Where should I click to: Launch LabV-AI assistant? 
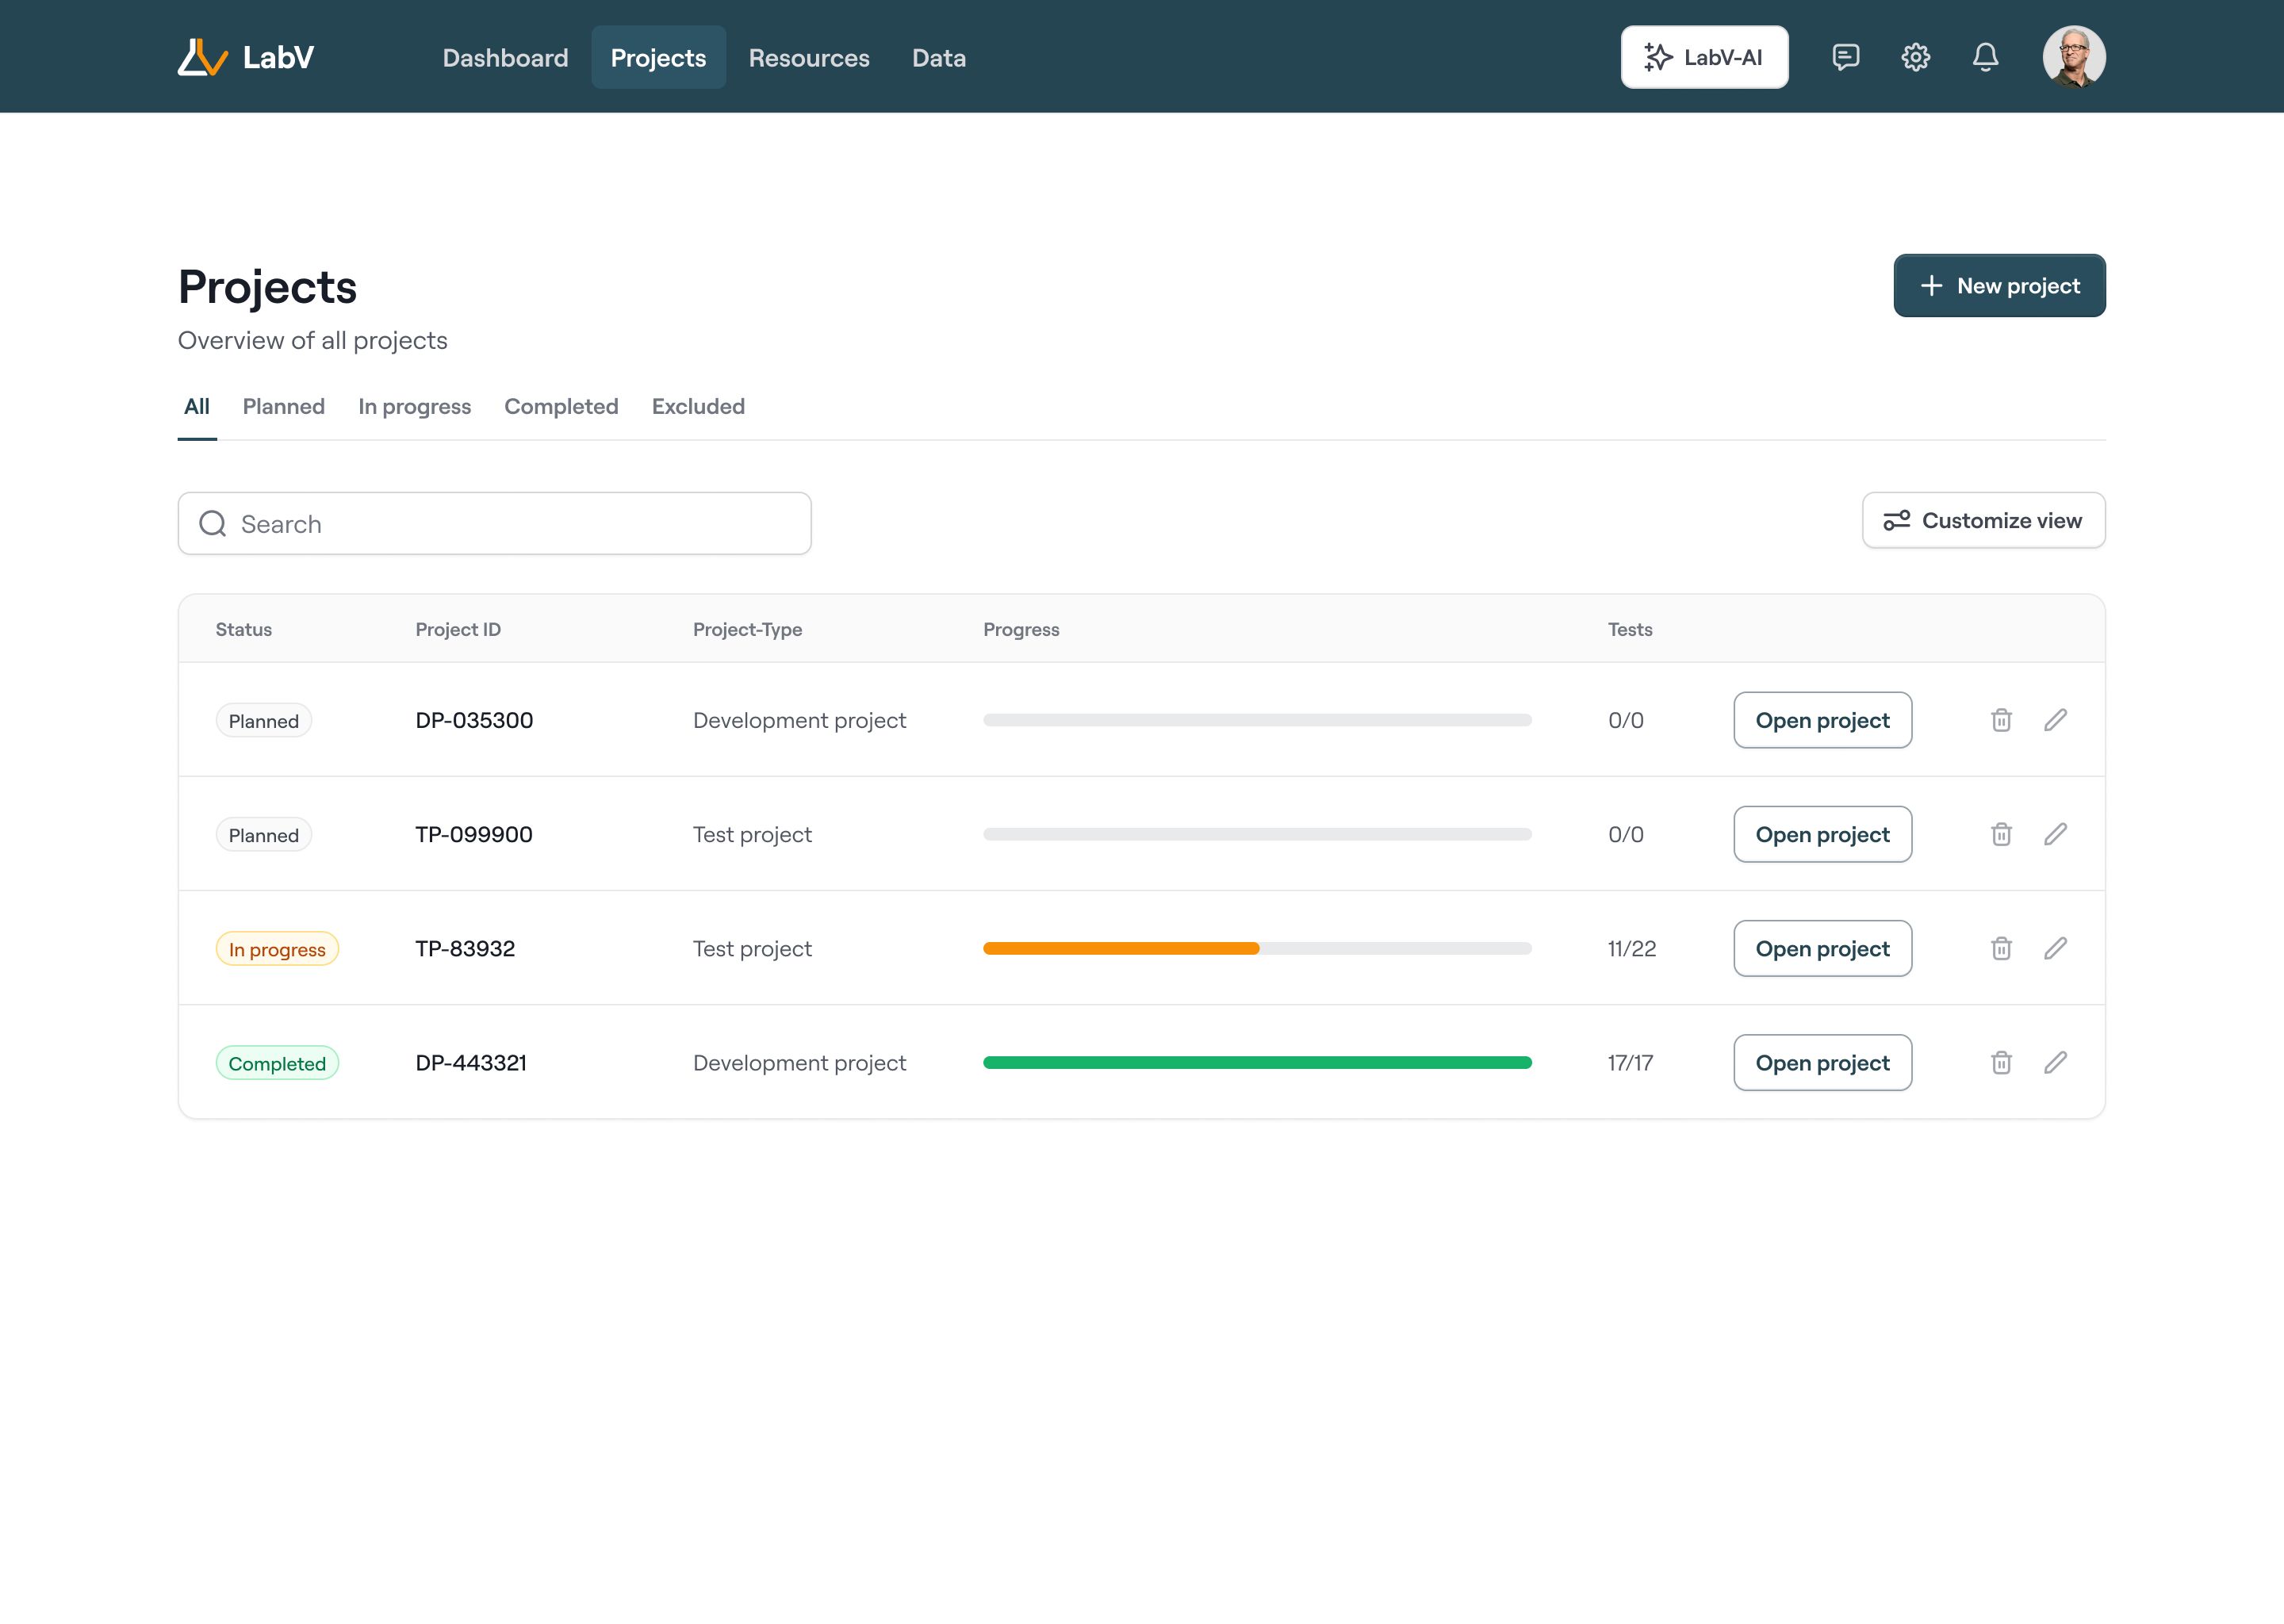tap(1704, 57)
